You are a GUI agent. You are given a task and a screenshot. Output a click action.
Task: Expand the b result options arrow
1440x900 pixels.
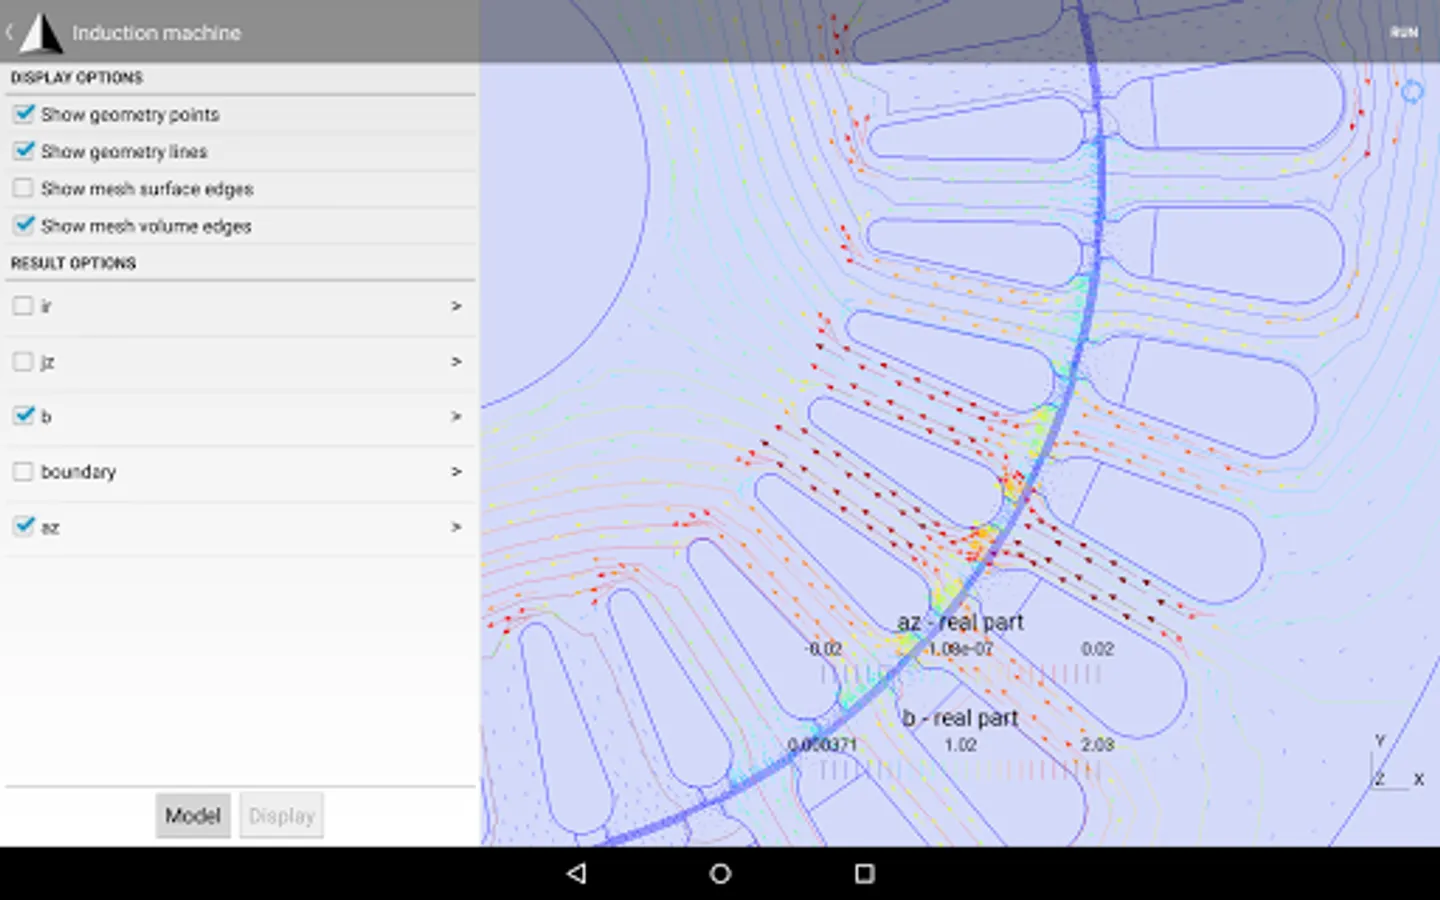[456, 416]
